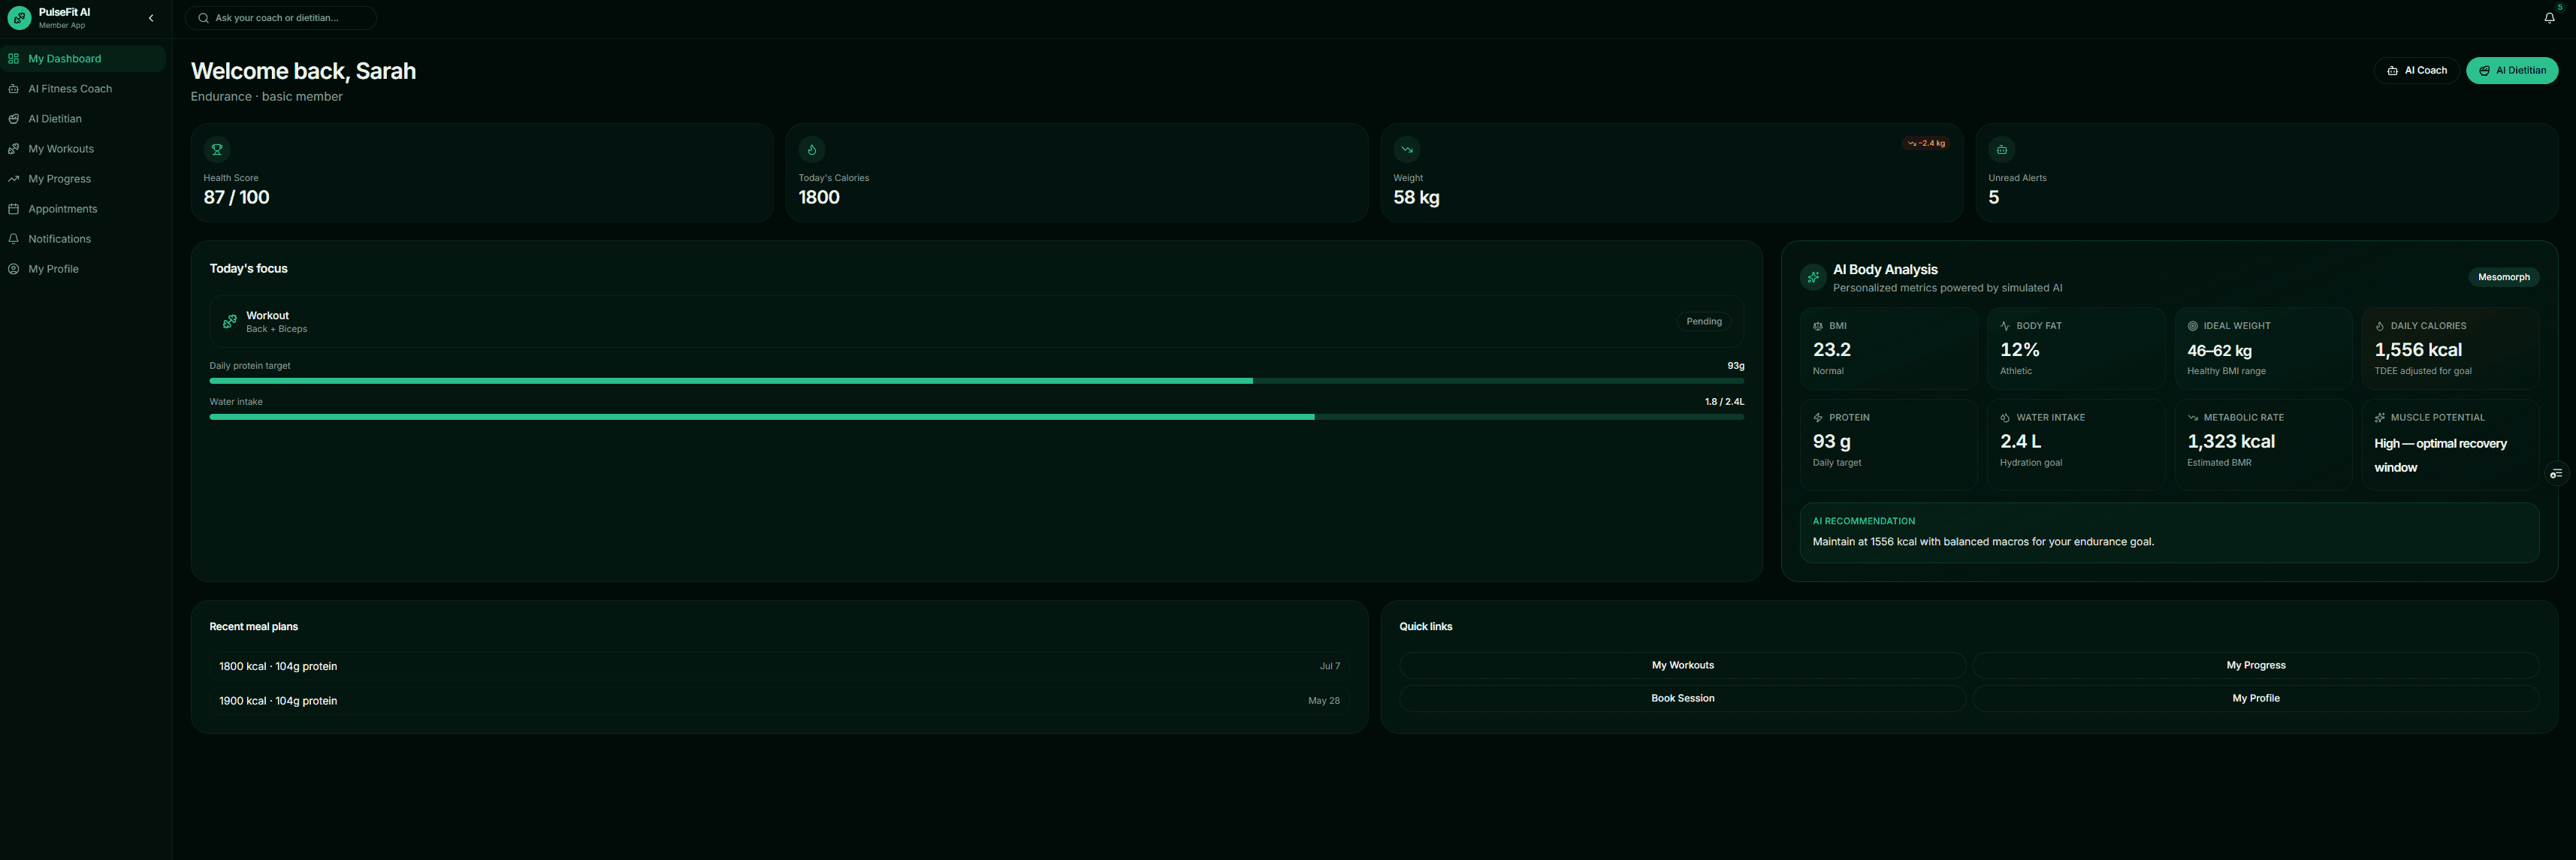2576x860 pixels.
Task: Go to AI Dietitian sidebar item
Action: tap(83, 119)
